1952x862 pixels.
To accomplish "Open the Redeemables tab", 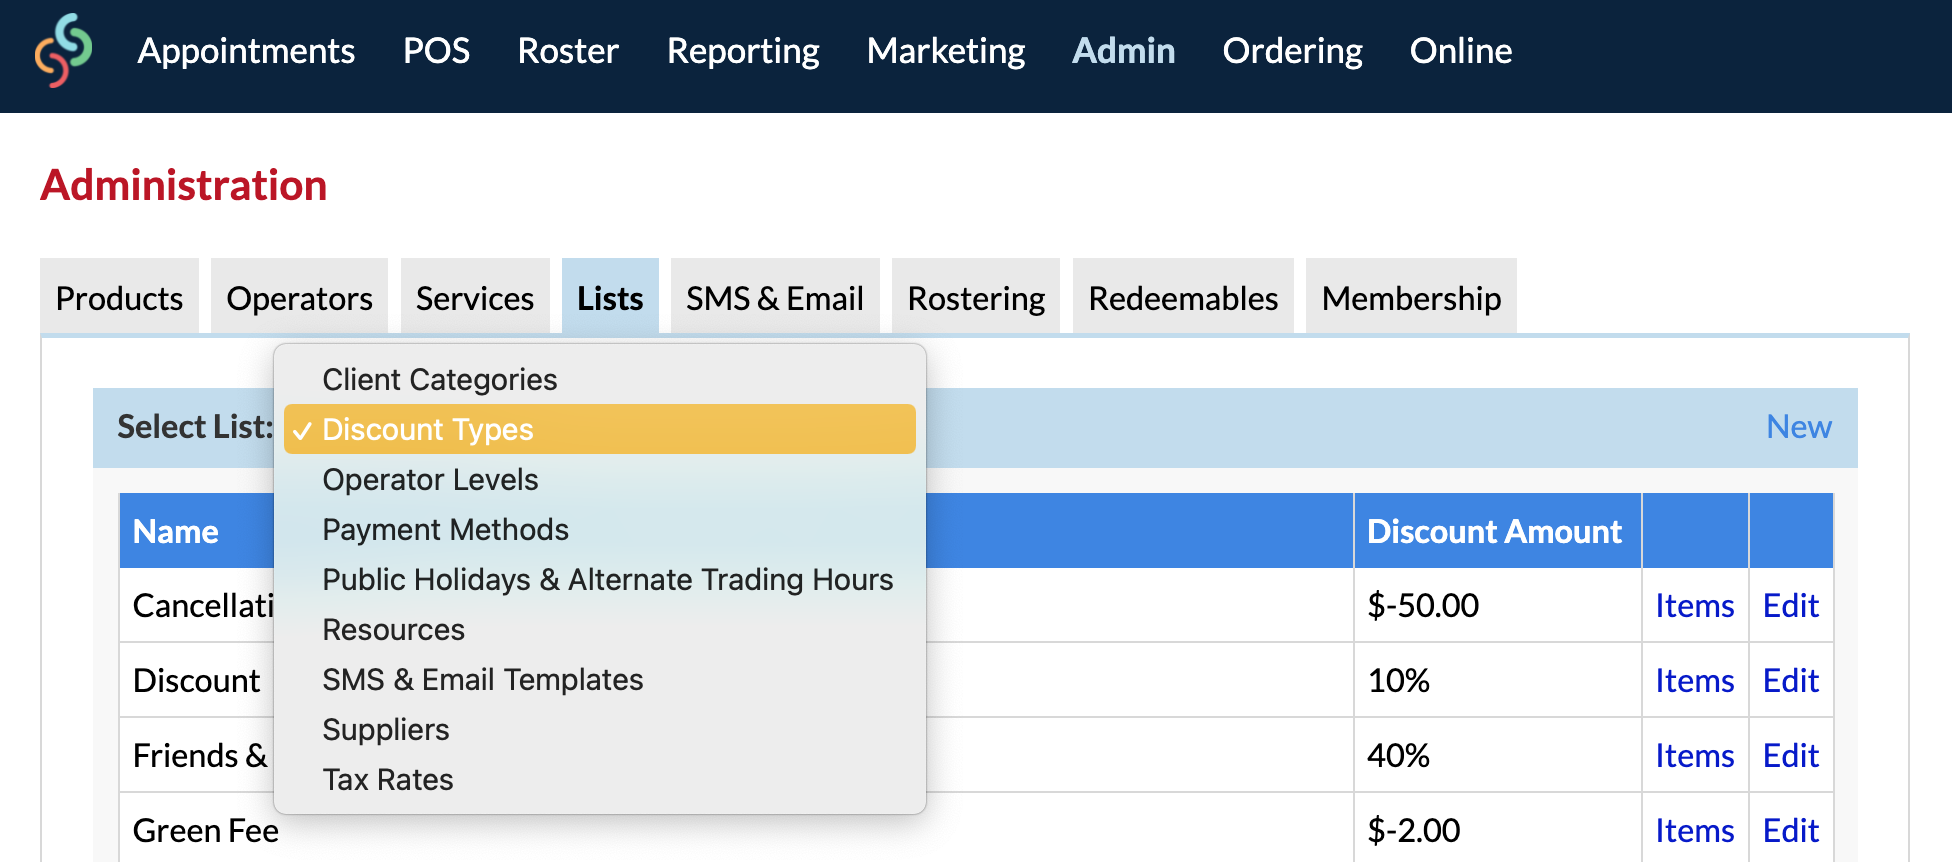I will point(1183,297).
